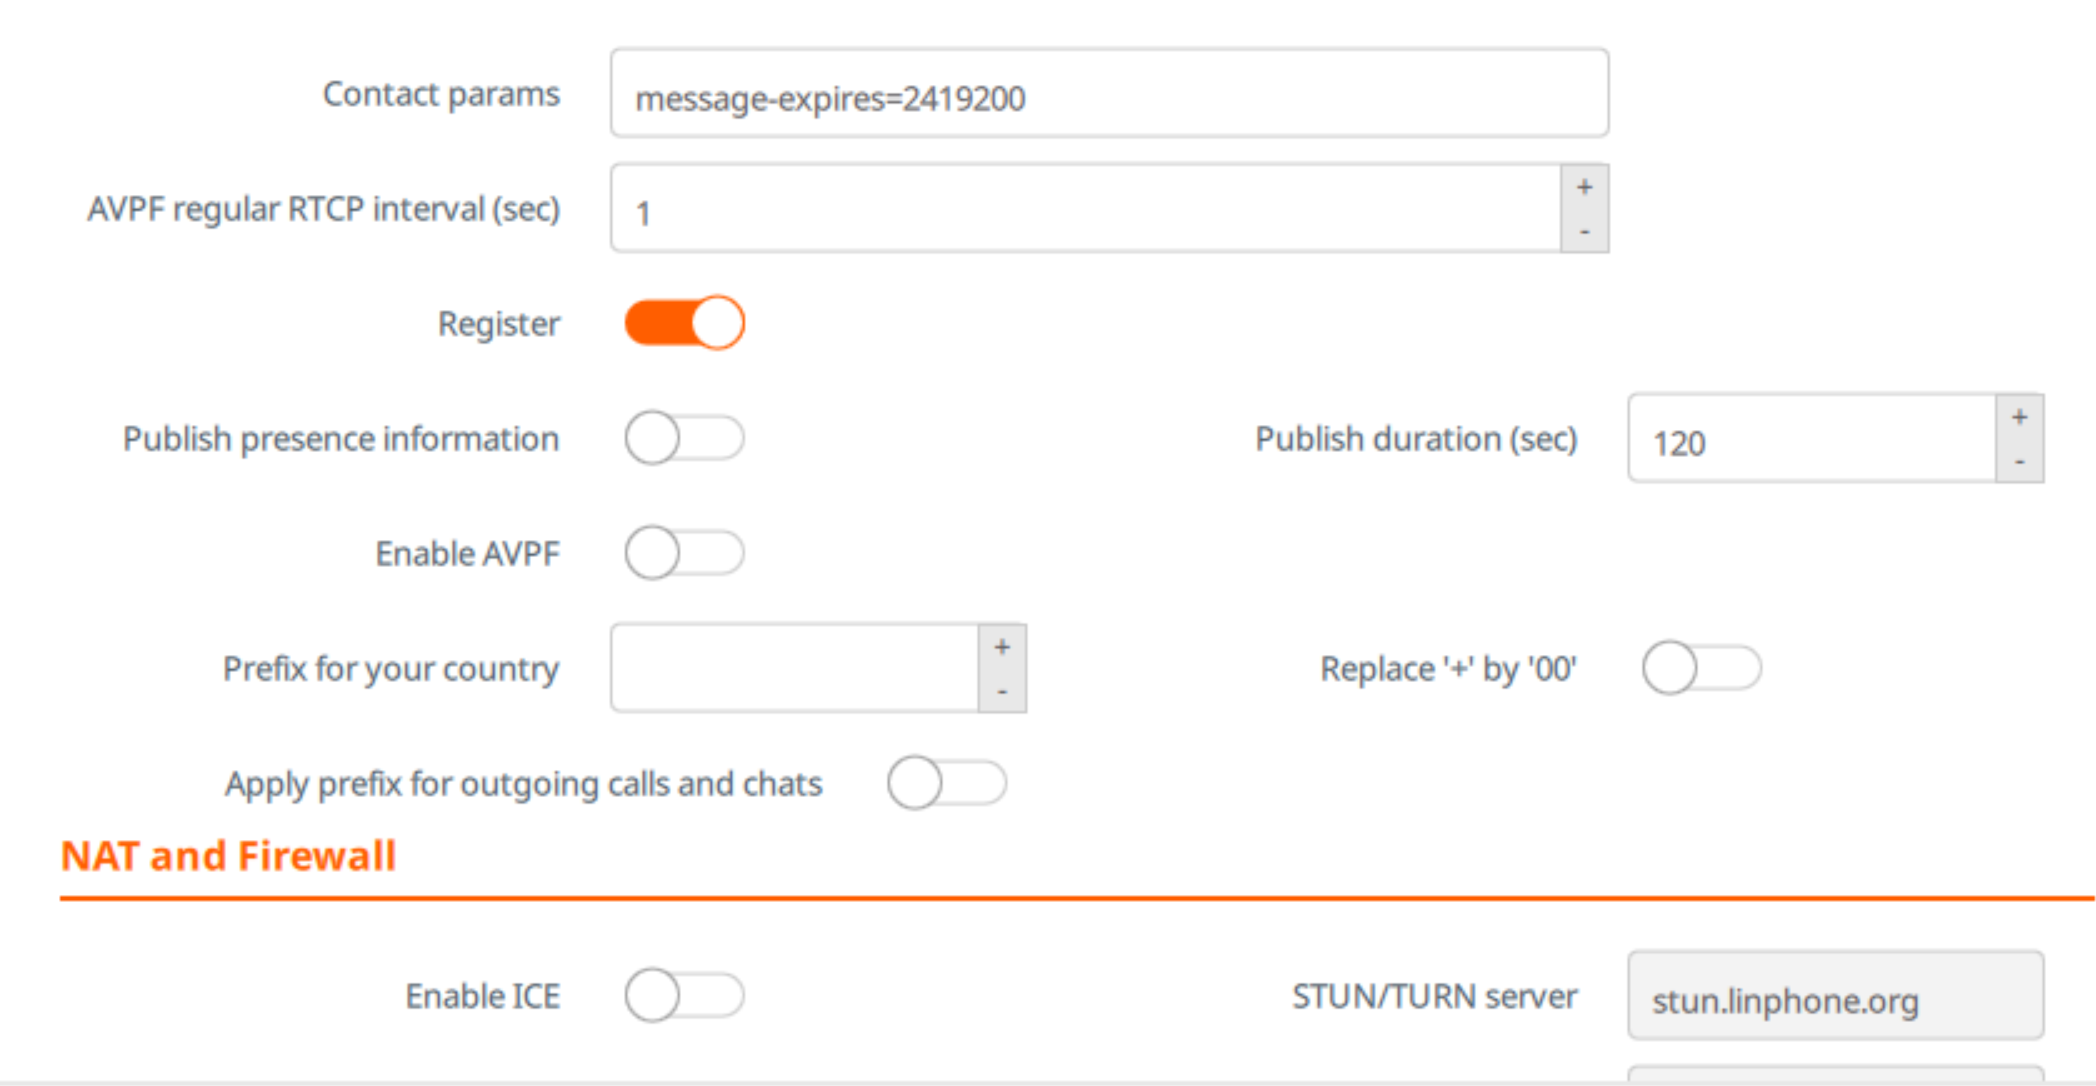This screenshot has width=2096, height=1086.
Task: Disable the Register toggle
Action: [685, 323]
